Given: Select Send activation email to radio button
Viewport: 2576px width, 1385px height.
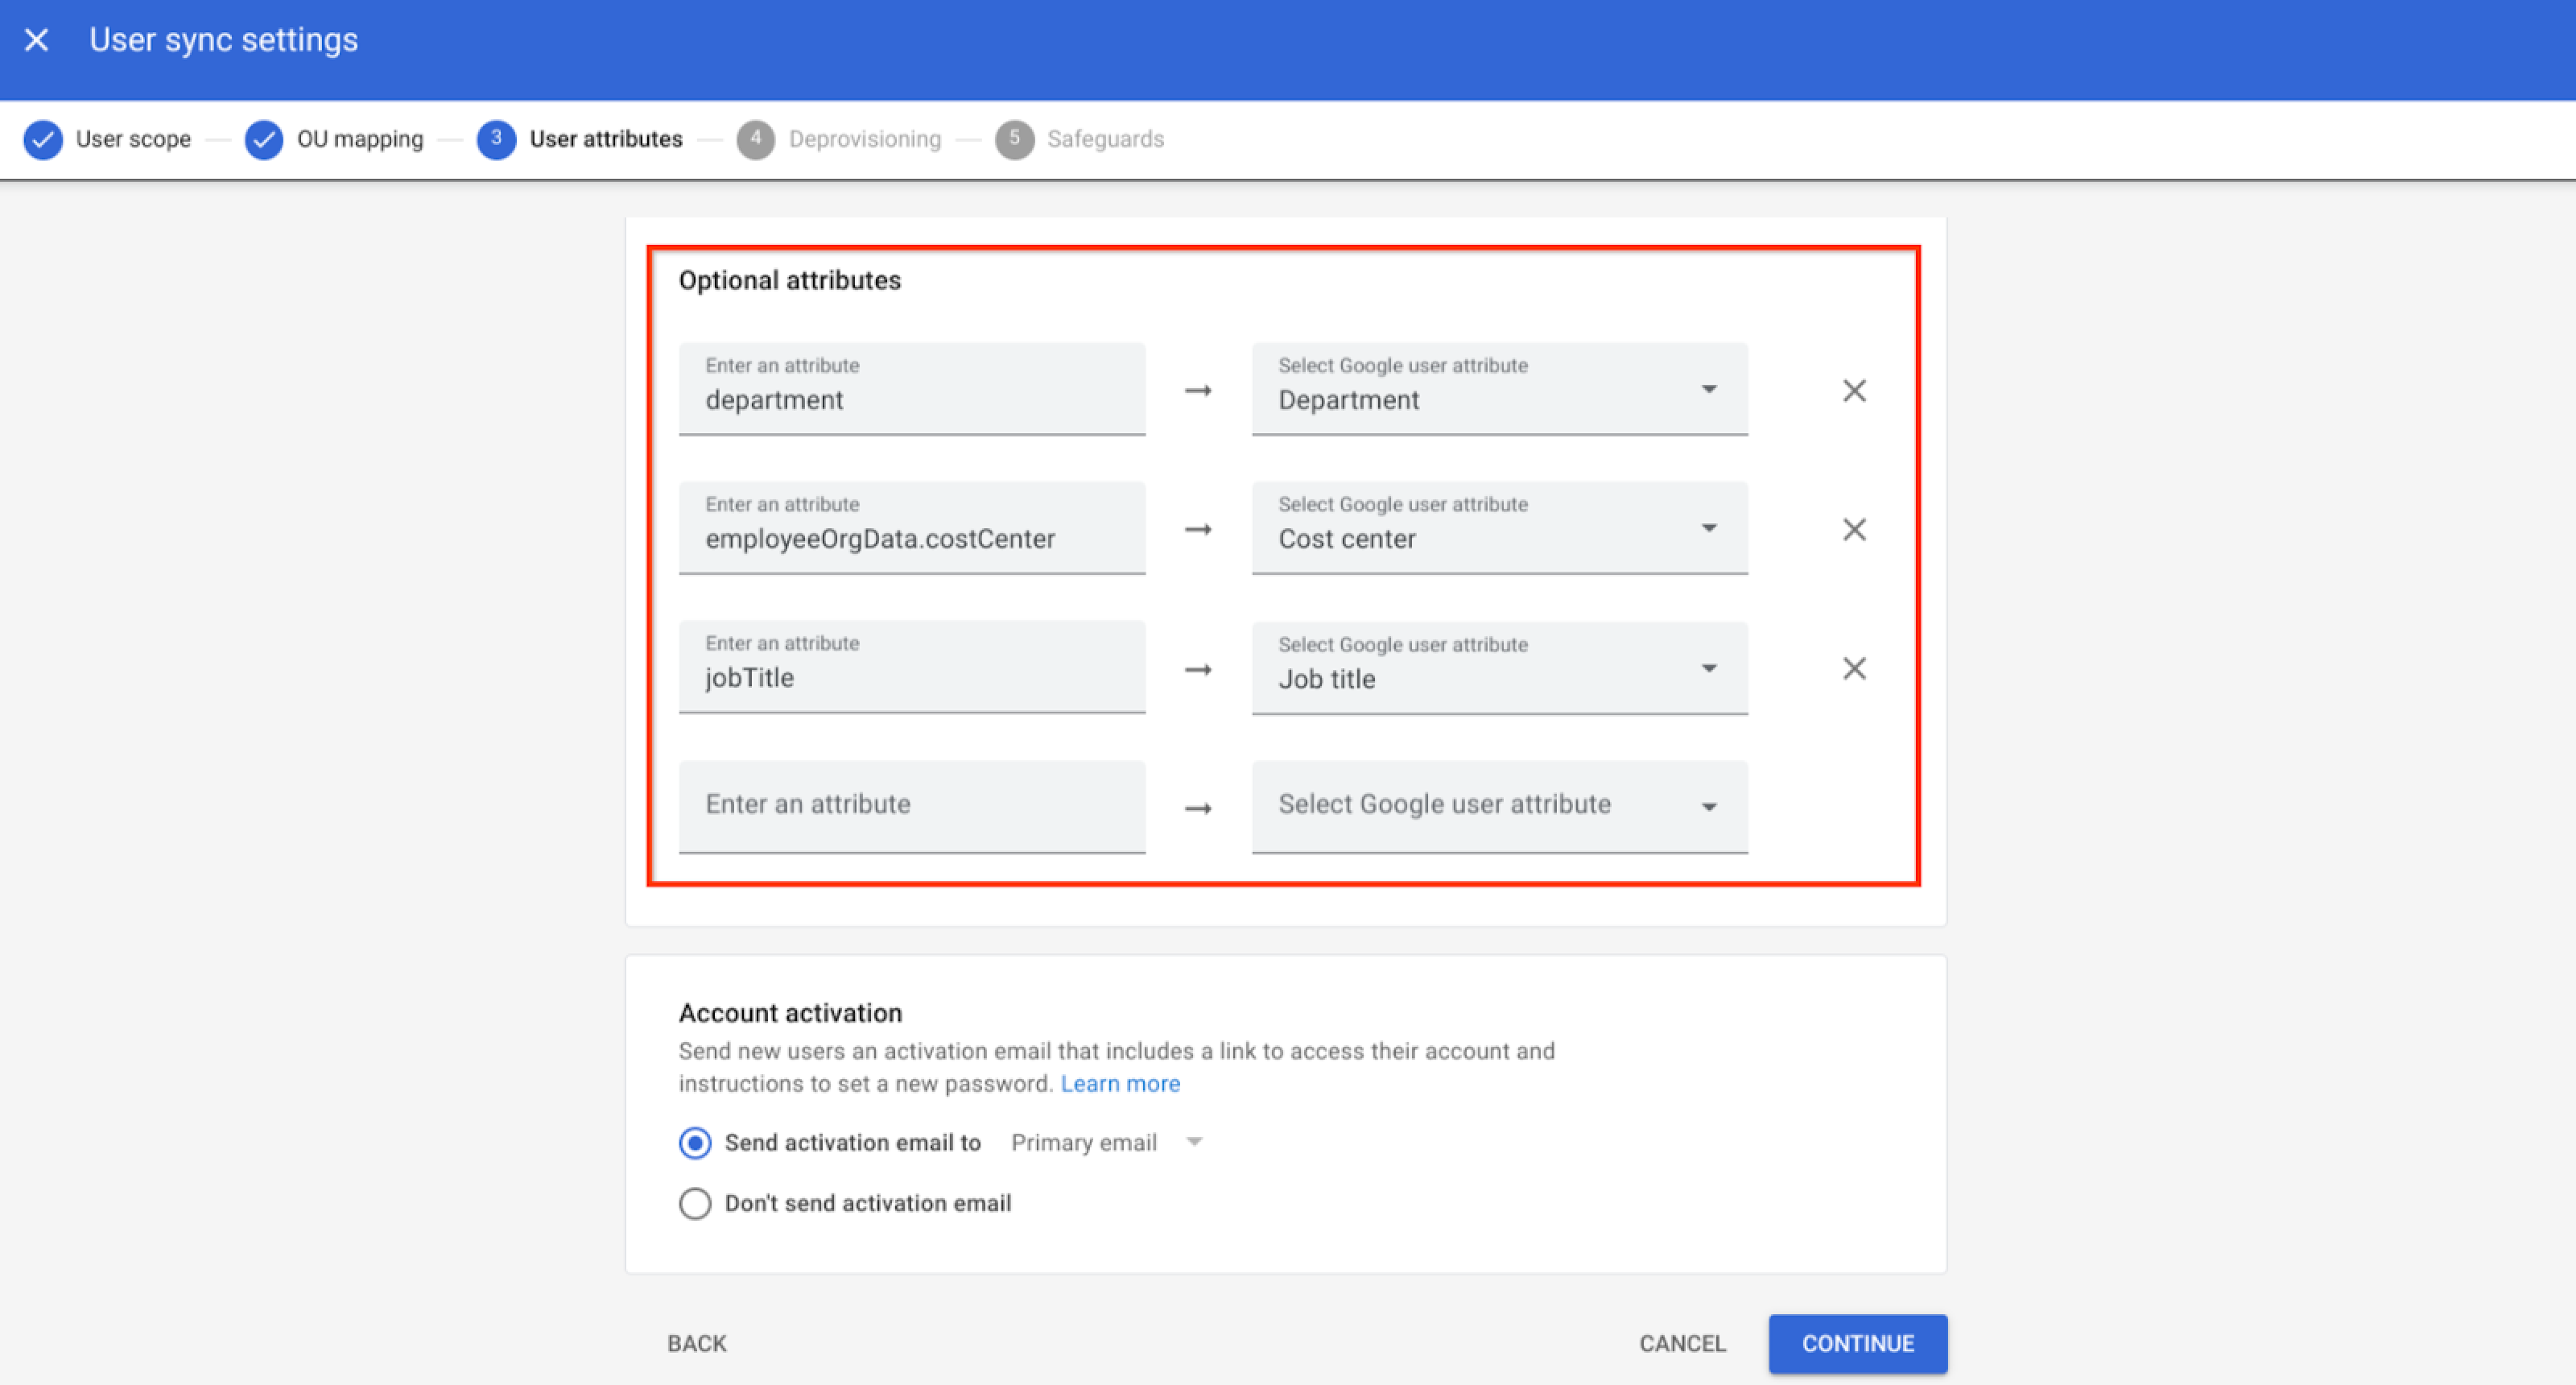Looking at the screenshot, I should pyautogui.click(x=695, y=1143).
